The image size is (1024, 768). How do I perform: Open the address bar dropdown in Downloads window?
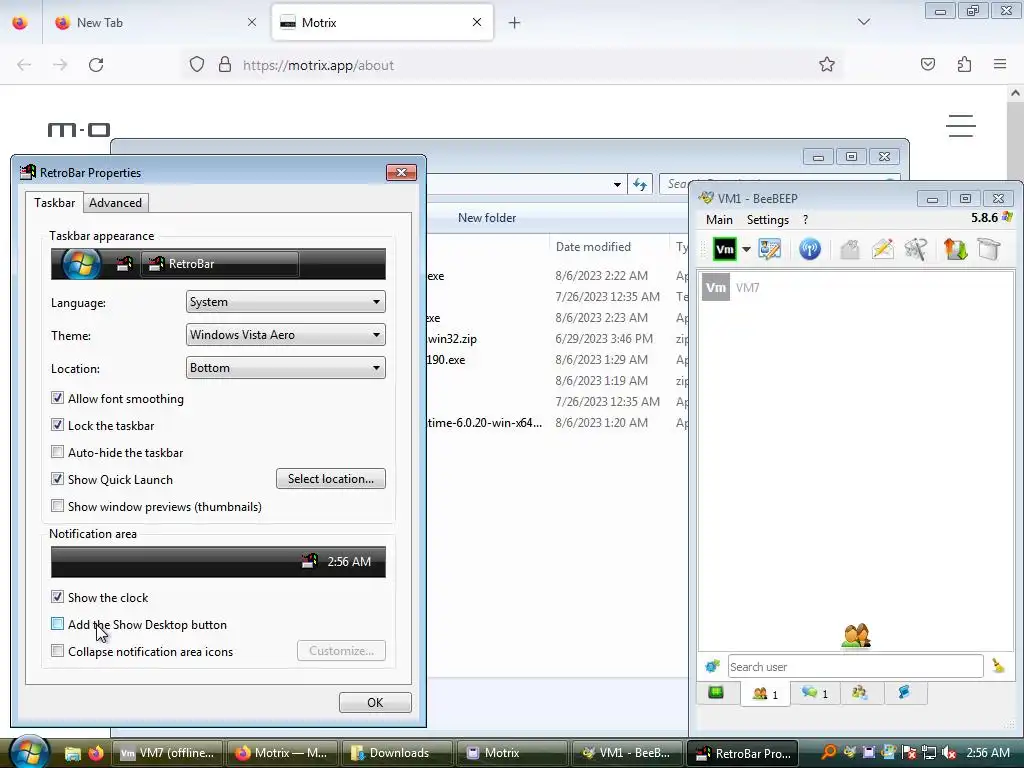(617, 185)
